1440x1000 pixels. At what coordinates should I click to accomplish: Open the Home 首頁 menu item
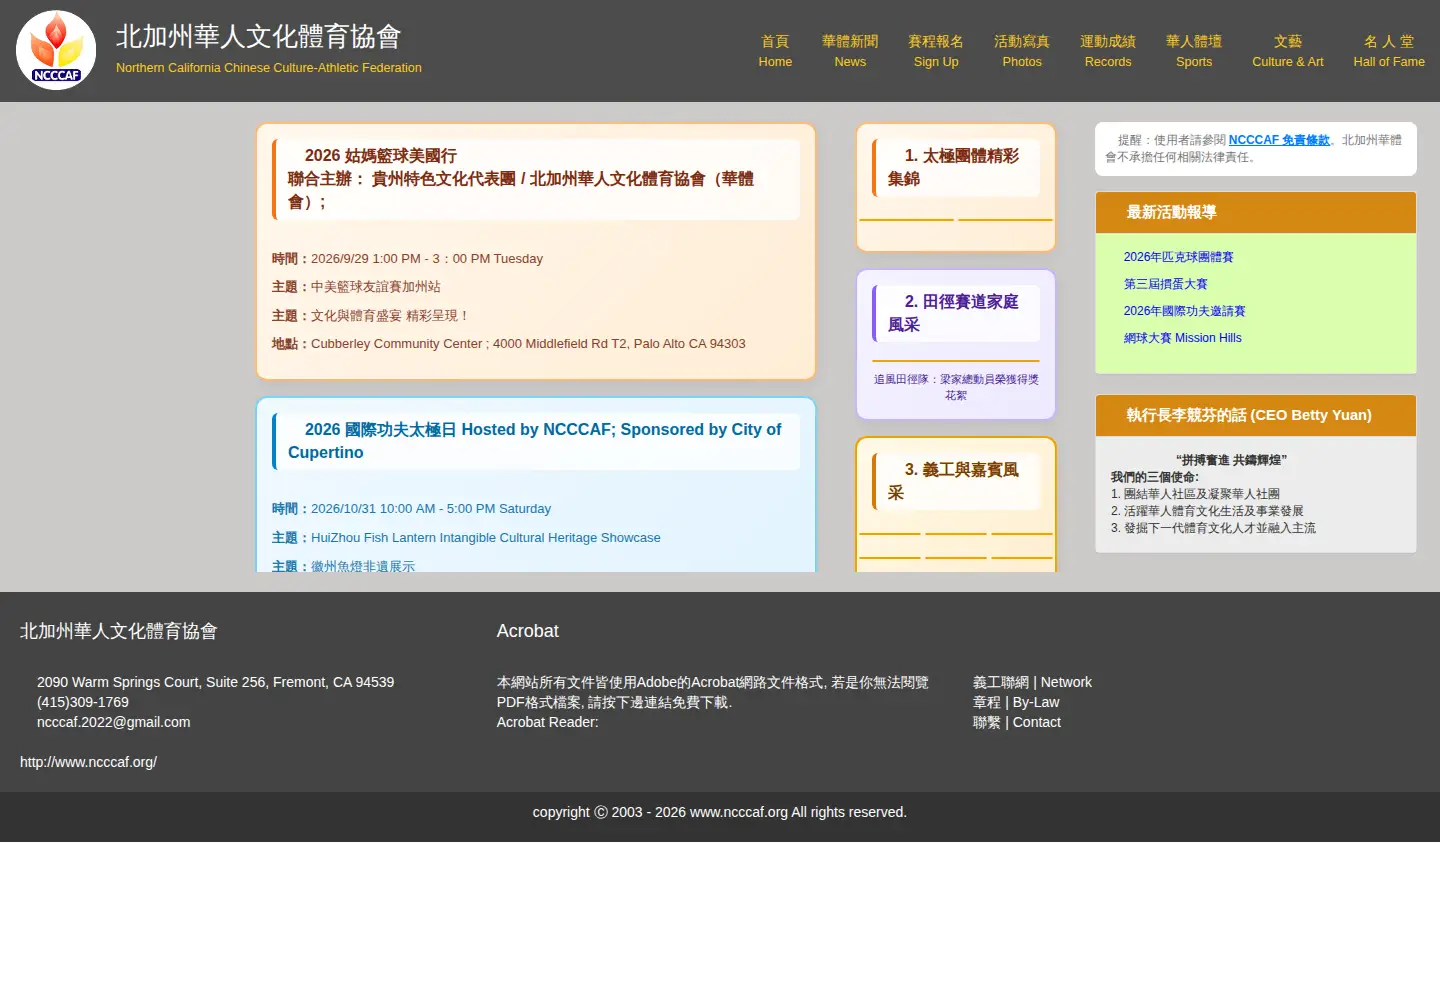pos(775,51)
